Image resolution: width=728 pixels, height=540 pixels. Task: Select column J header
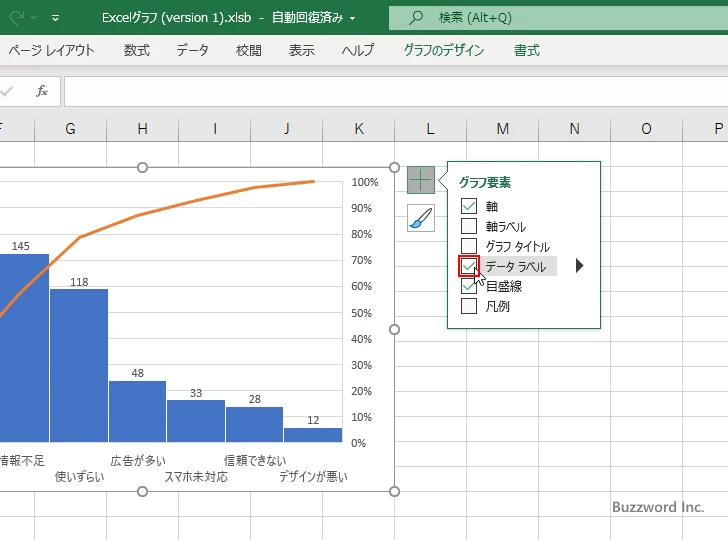[286, 129]
